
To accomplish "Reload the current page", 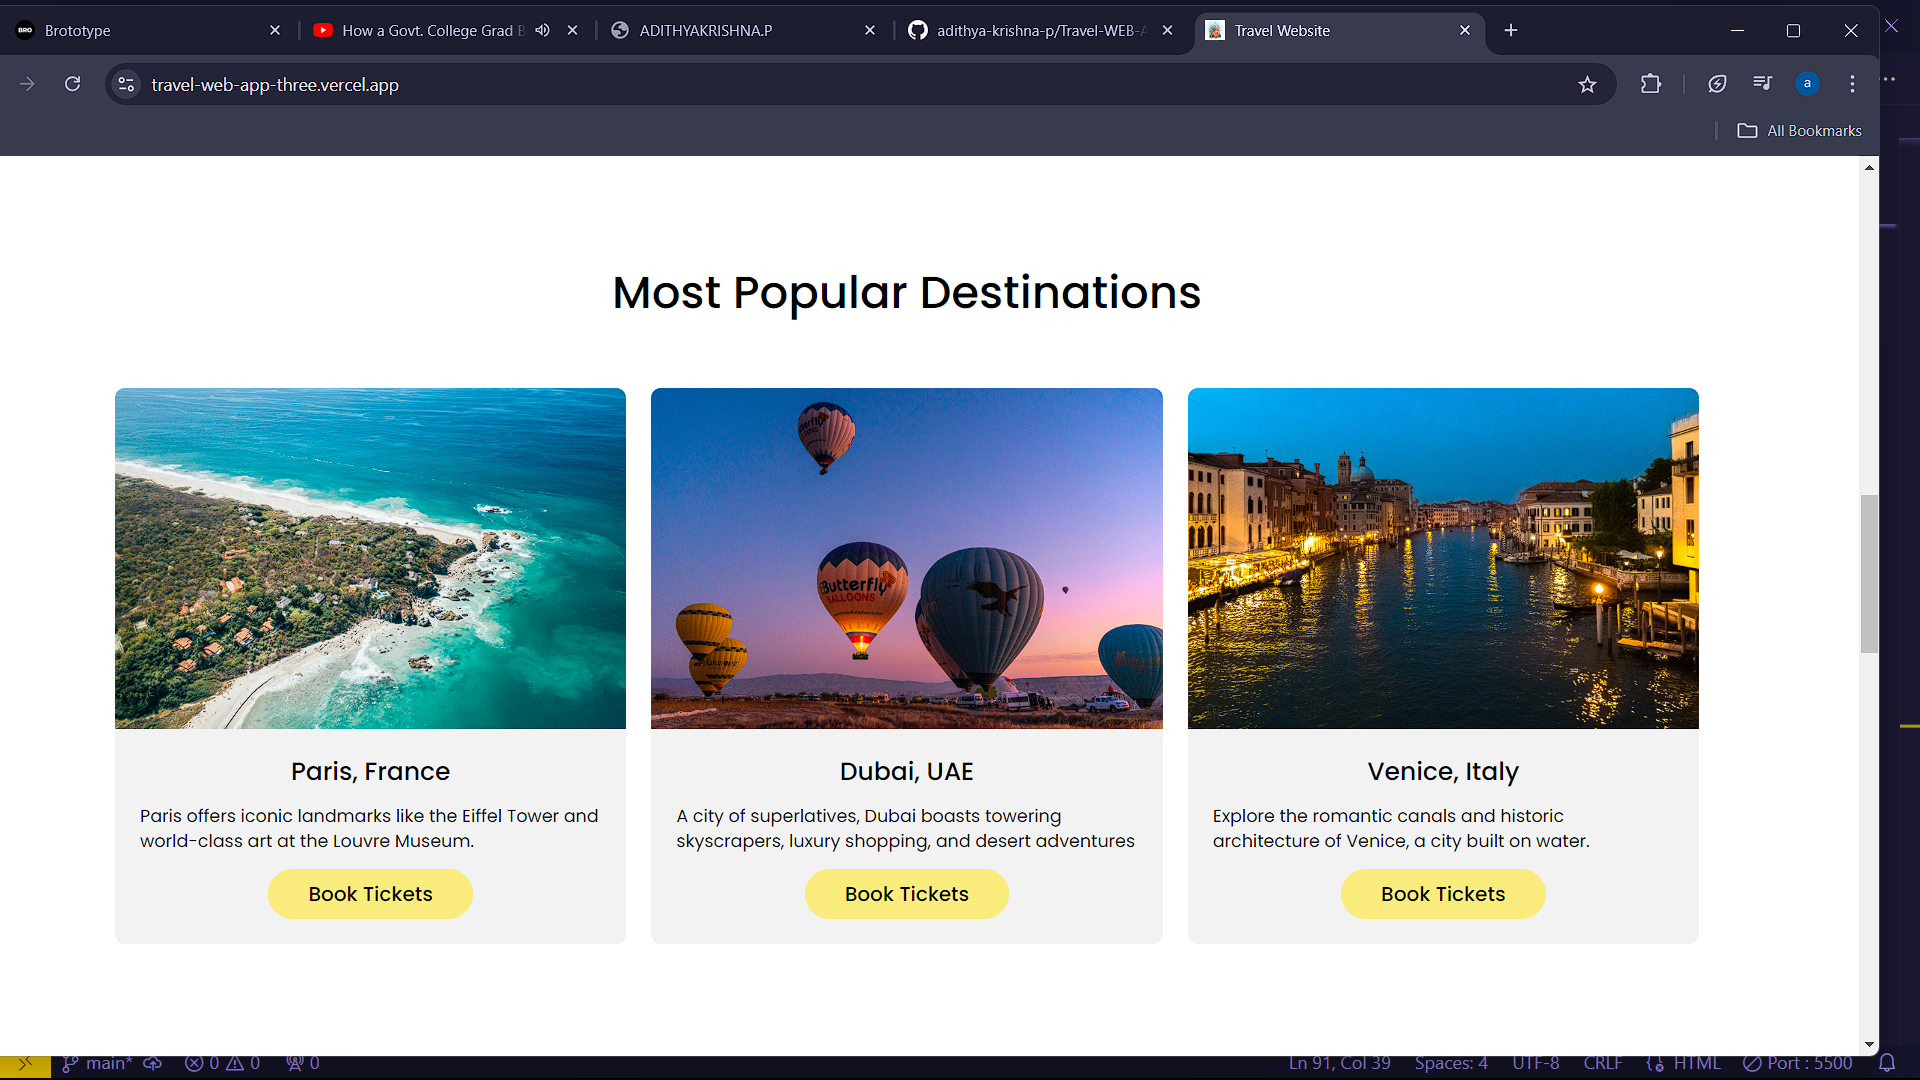I will (72, 84).
